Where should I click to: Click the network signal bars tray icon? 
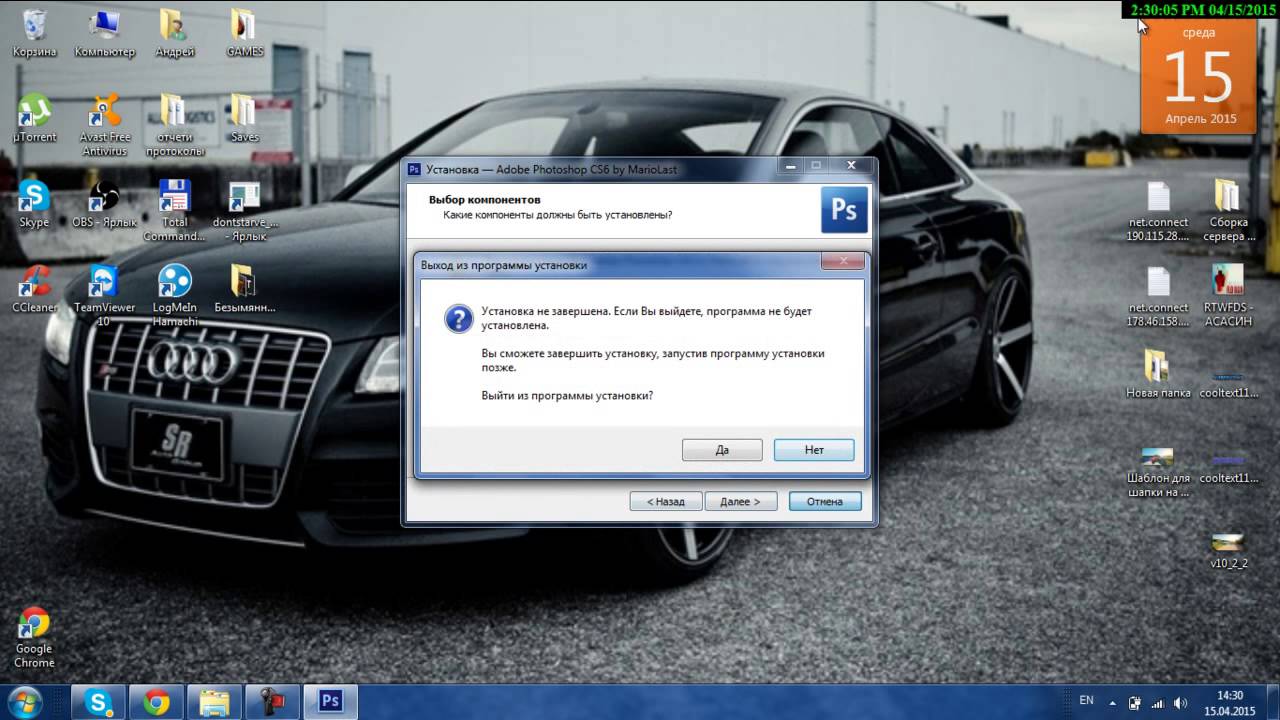click(1158, 702)
